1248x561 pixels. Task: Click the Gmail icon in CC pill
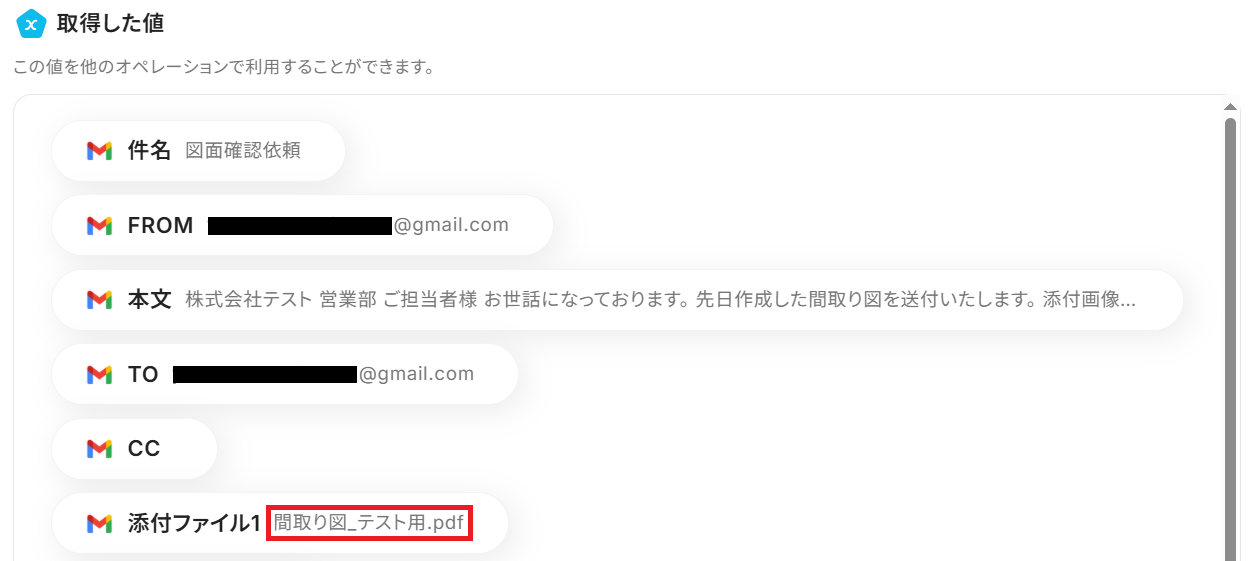coord(99,449)
